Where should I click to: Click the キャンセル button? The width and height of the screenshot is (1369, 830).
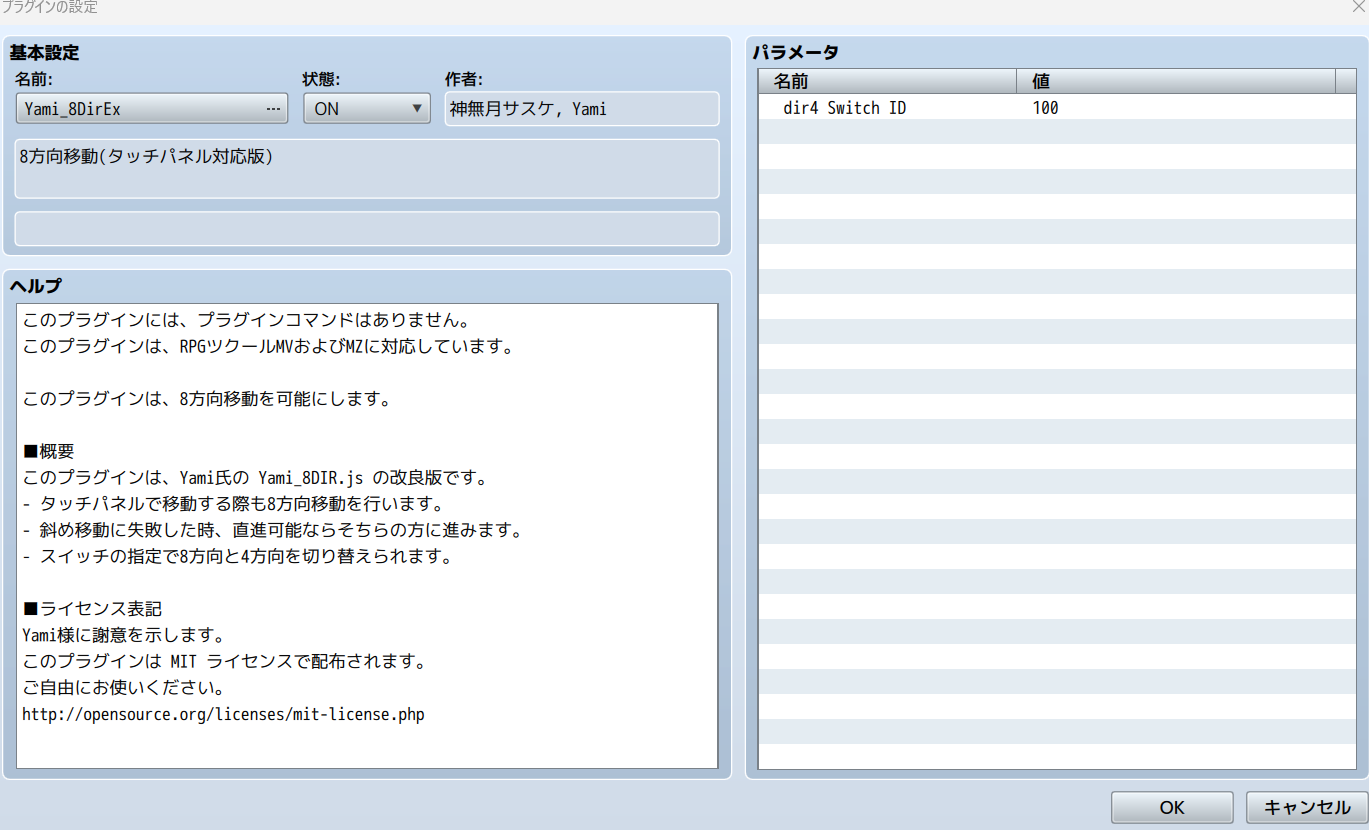(1307, 808)
